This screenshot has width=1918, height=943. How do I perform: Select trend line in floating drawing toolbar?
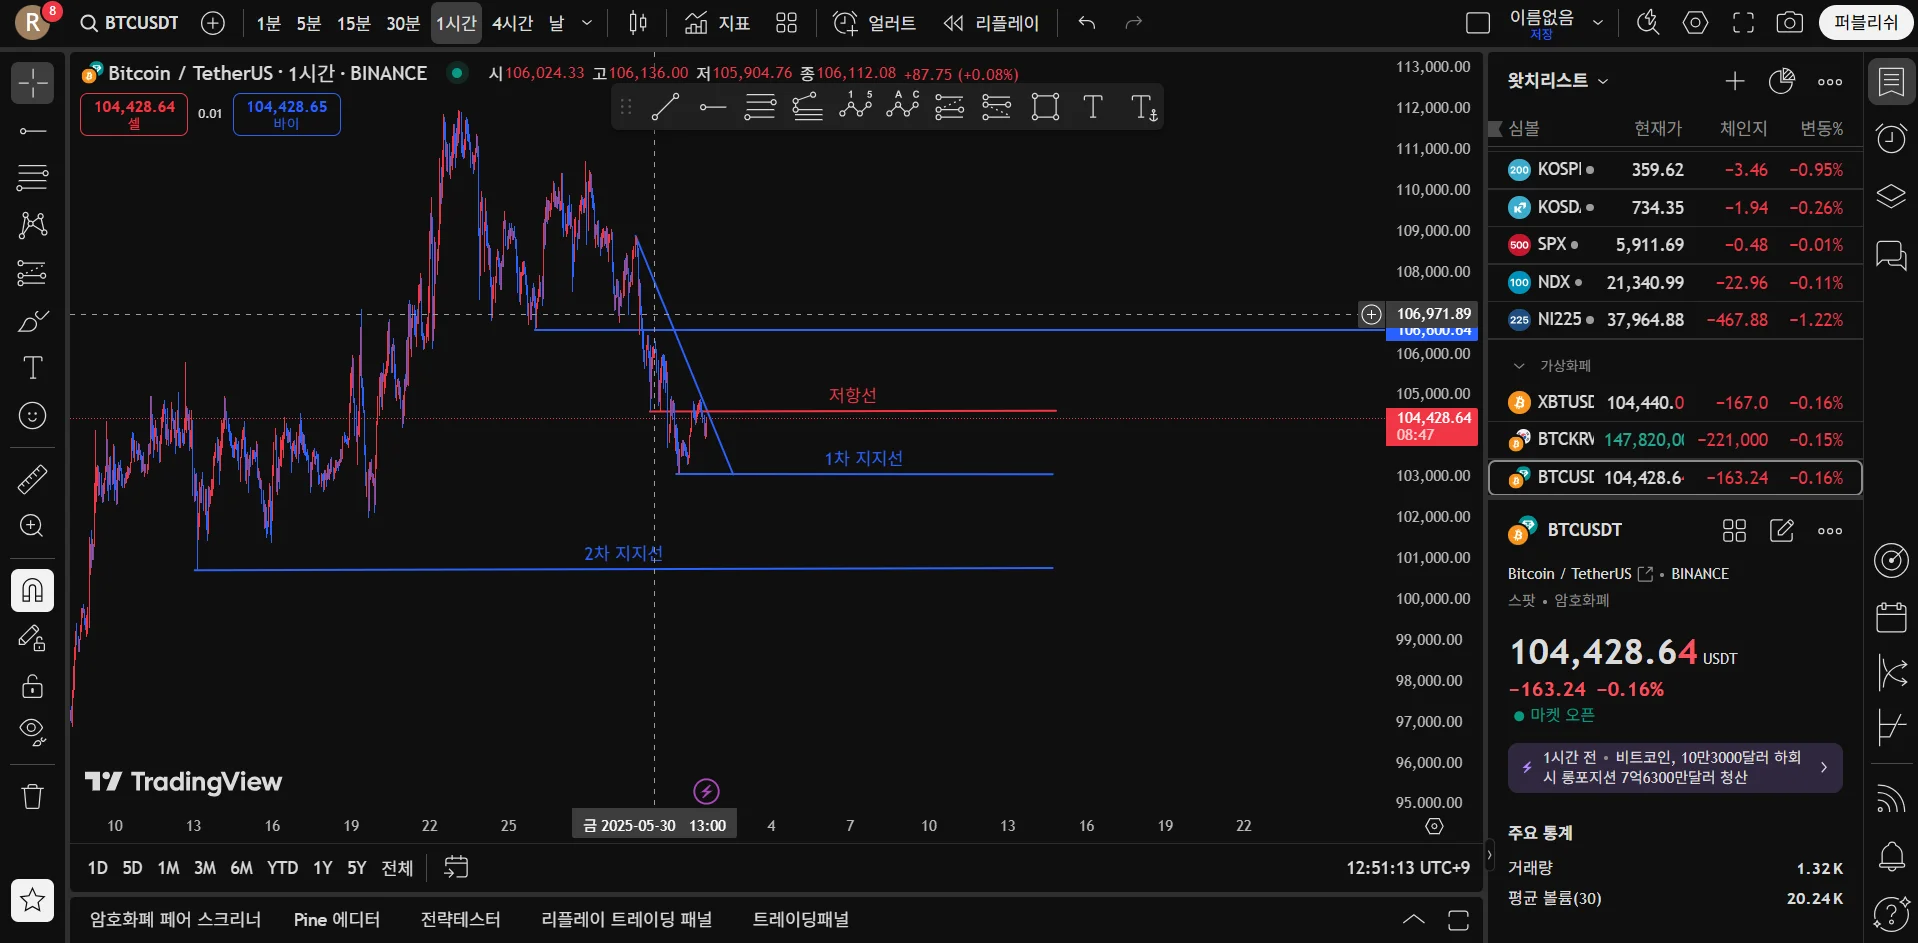coord(665,107)
